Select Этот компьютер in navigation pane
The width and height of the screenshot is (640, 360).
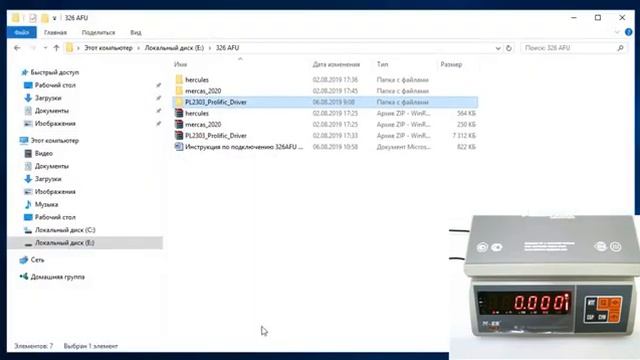point(55,140)
